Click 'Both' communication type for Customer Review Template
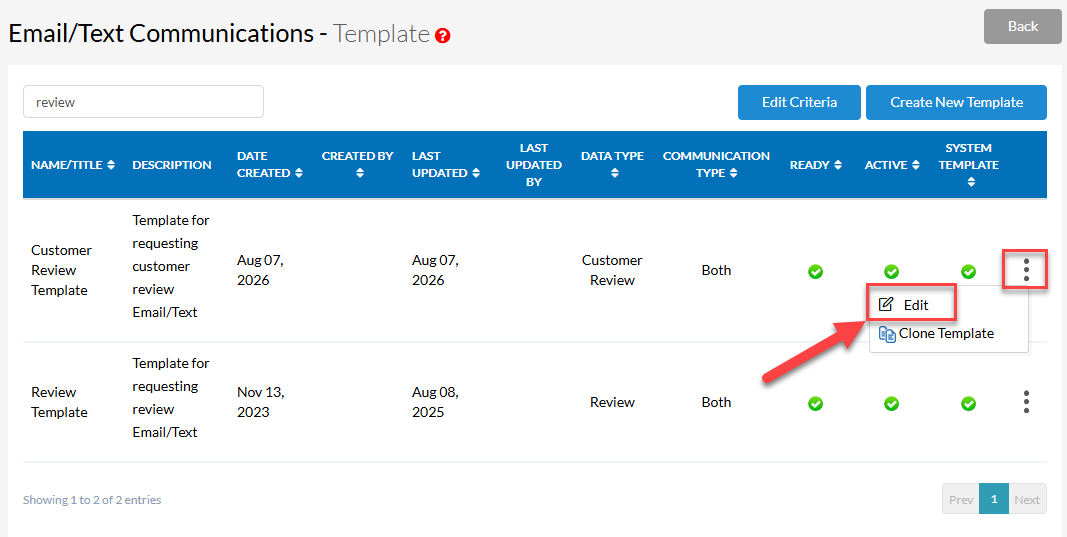 [x=717, y=270]
